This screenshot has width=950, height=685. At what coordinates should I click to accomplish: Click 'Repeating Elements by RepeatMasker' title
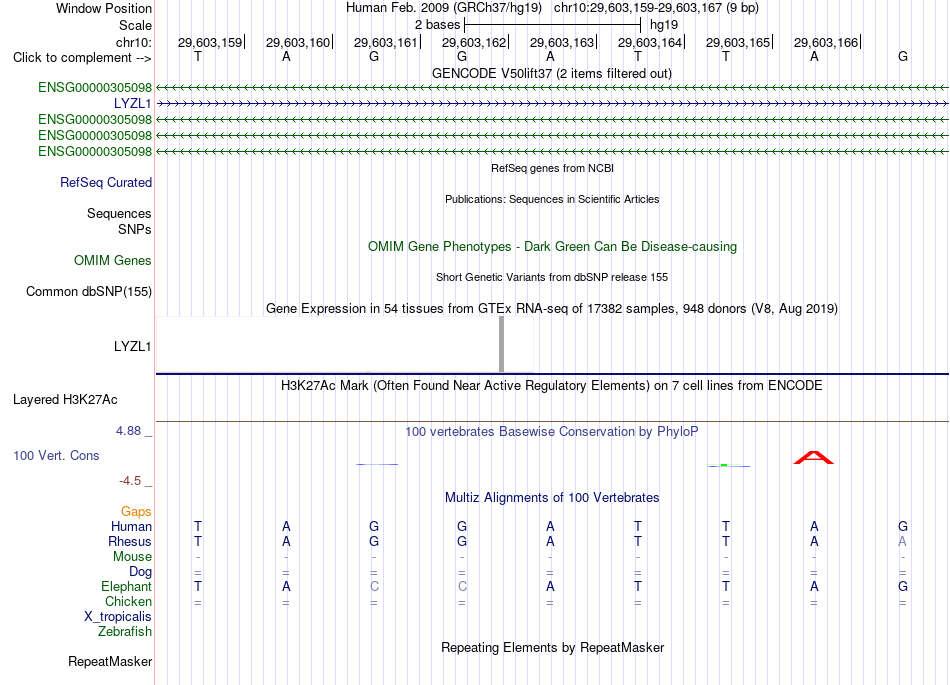(x=552, y=648)
